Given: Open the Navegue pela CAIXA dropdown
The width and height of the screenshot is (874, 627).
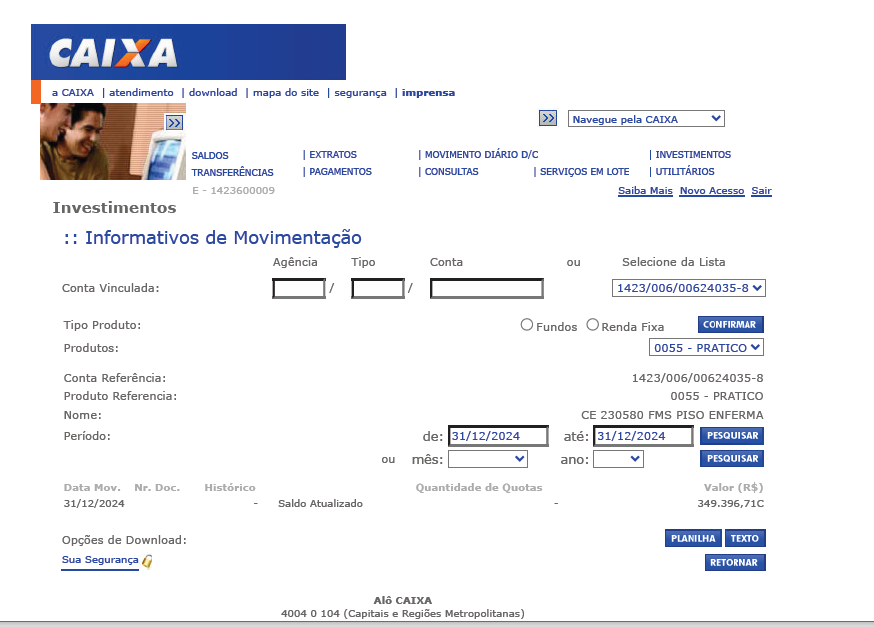Looking at the screenshot, I should [646, 119].
